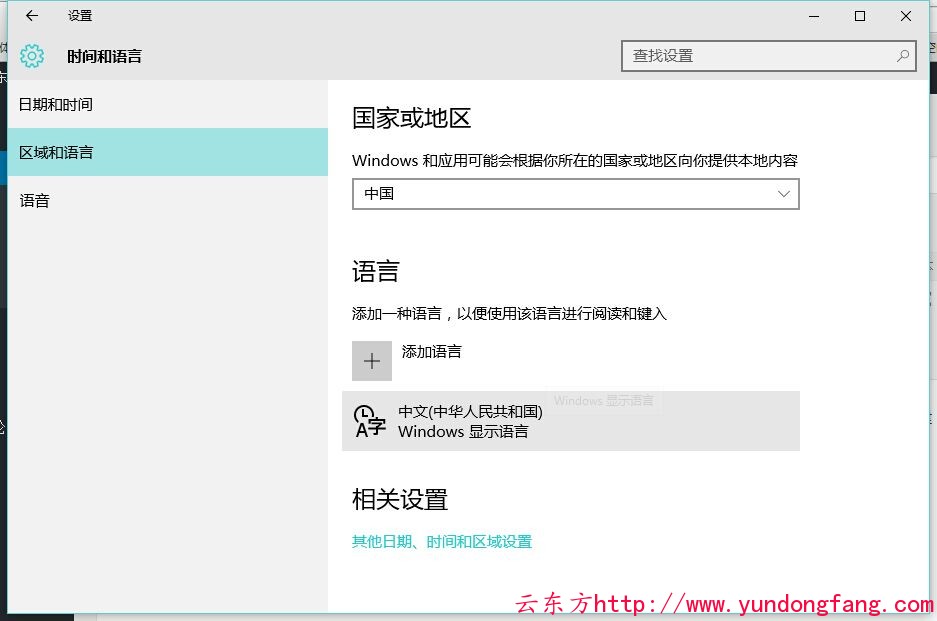This screenshot has height=621, width=937.
Task: Click the 语言 section heading
Action: (376, 271)
